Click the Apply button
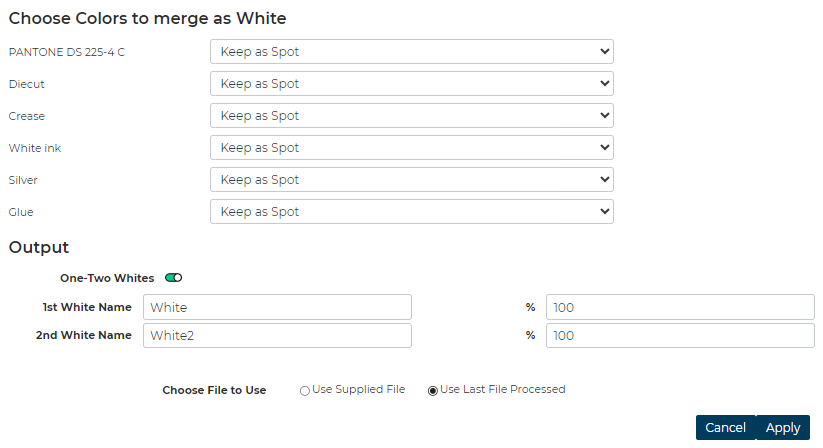The image size is (823, 448). click(782, 428)
